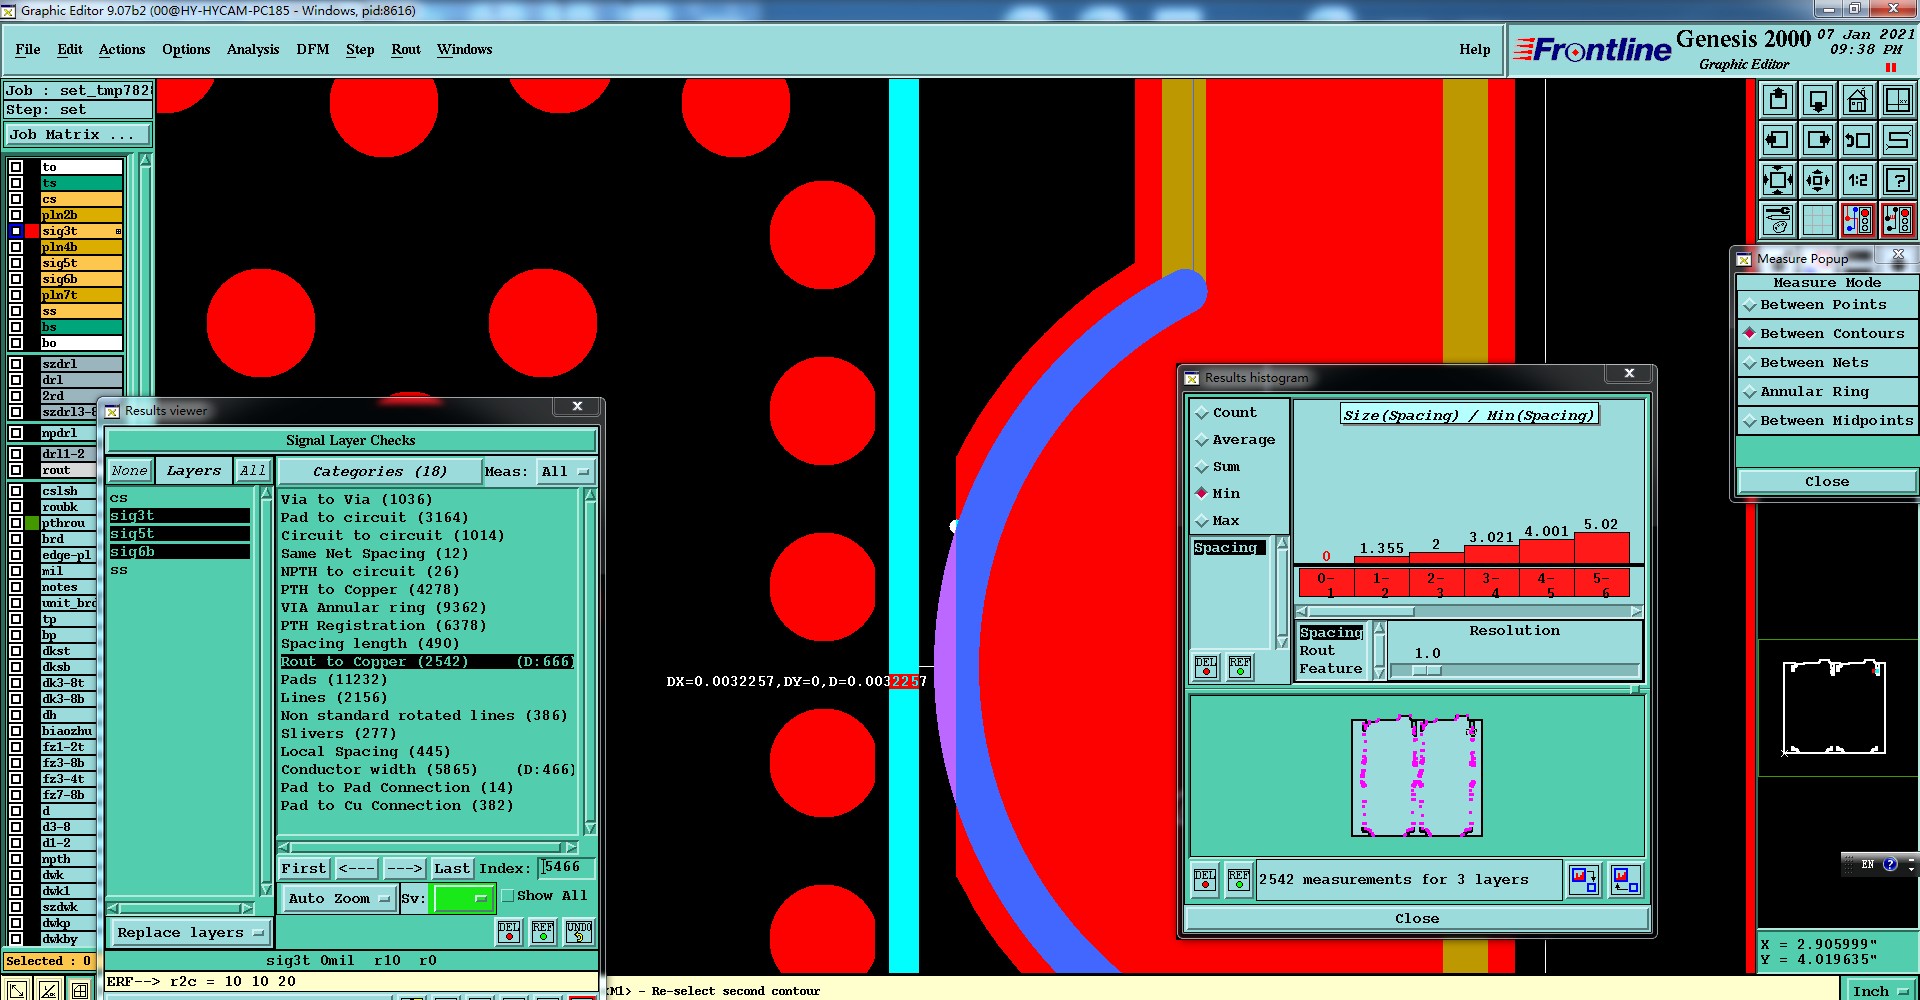Viewport: 1920px width, 1000px height.
Task: Click the Last button in Results viewer
Action: tap(451, 869)
